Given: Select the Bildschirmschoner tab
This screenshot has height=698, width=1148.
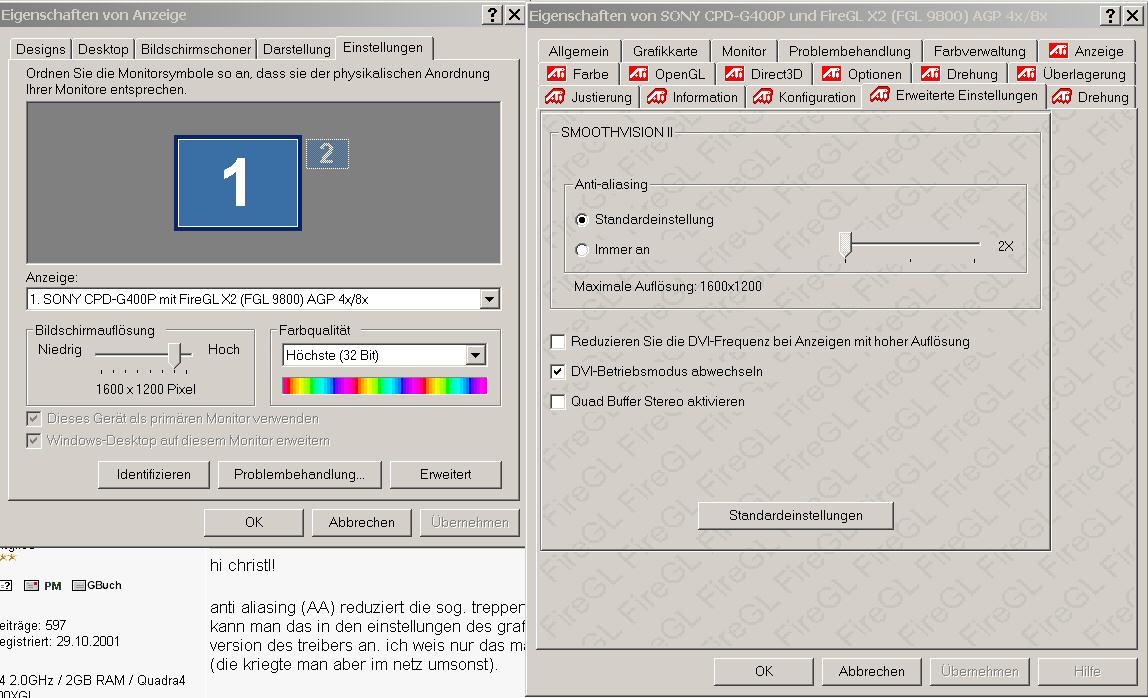Looking at the screenshot, I should pos(195,49).
